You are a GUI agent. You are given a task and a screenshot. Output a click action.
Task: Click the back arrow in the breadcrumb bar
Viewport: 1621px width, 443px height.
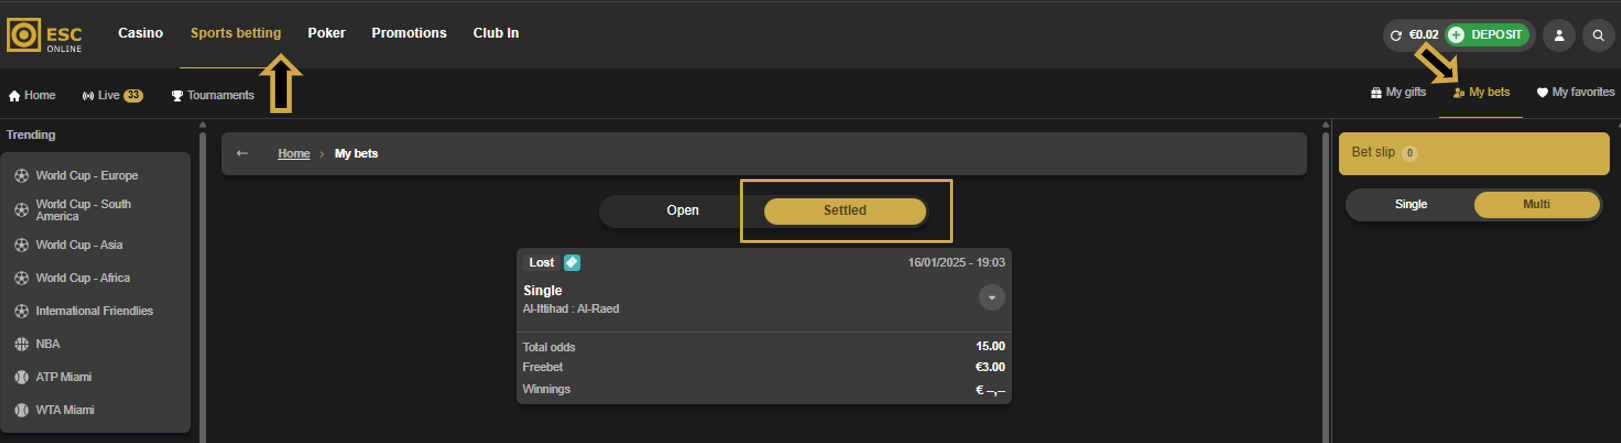[242, 153]
